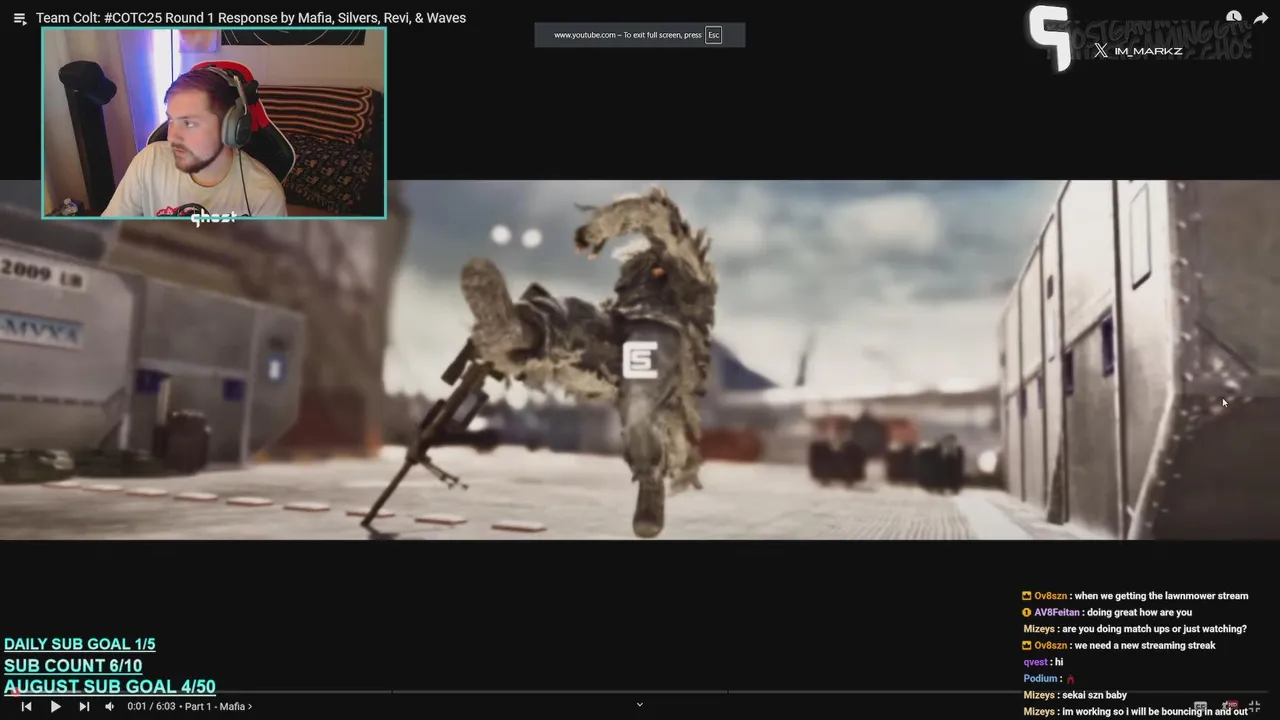The height and width of the screenshot is (720, 1280).
Task: Click the IM_MARKZ handle text
Action: click(x=1148, y=51)
